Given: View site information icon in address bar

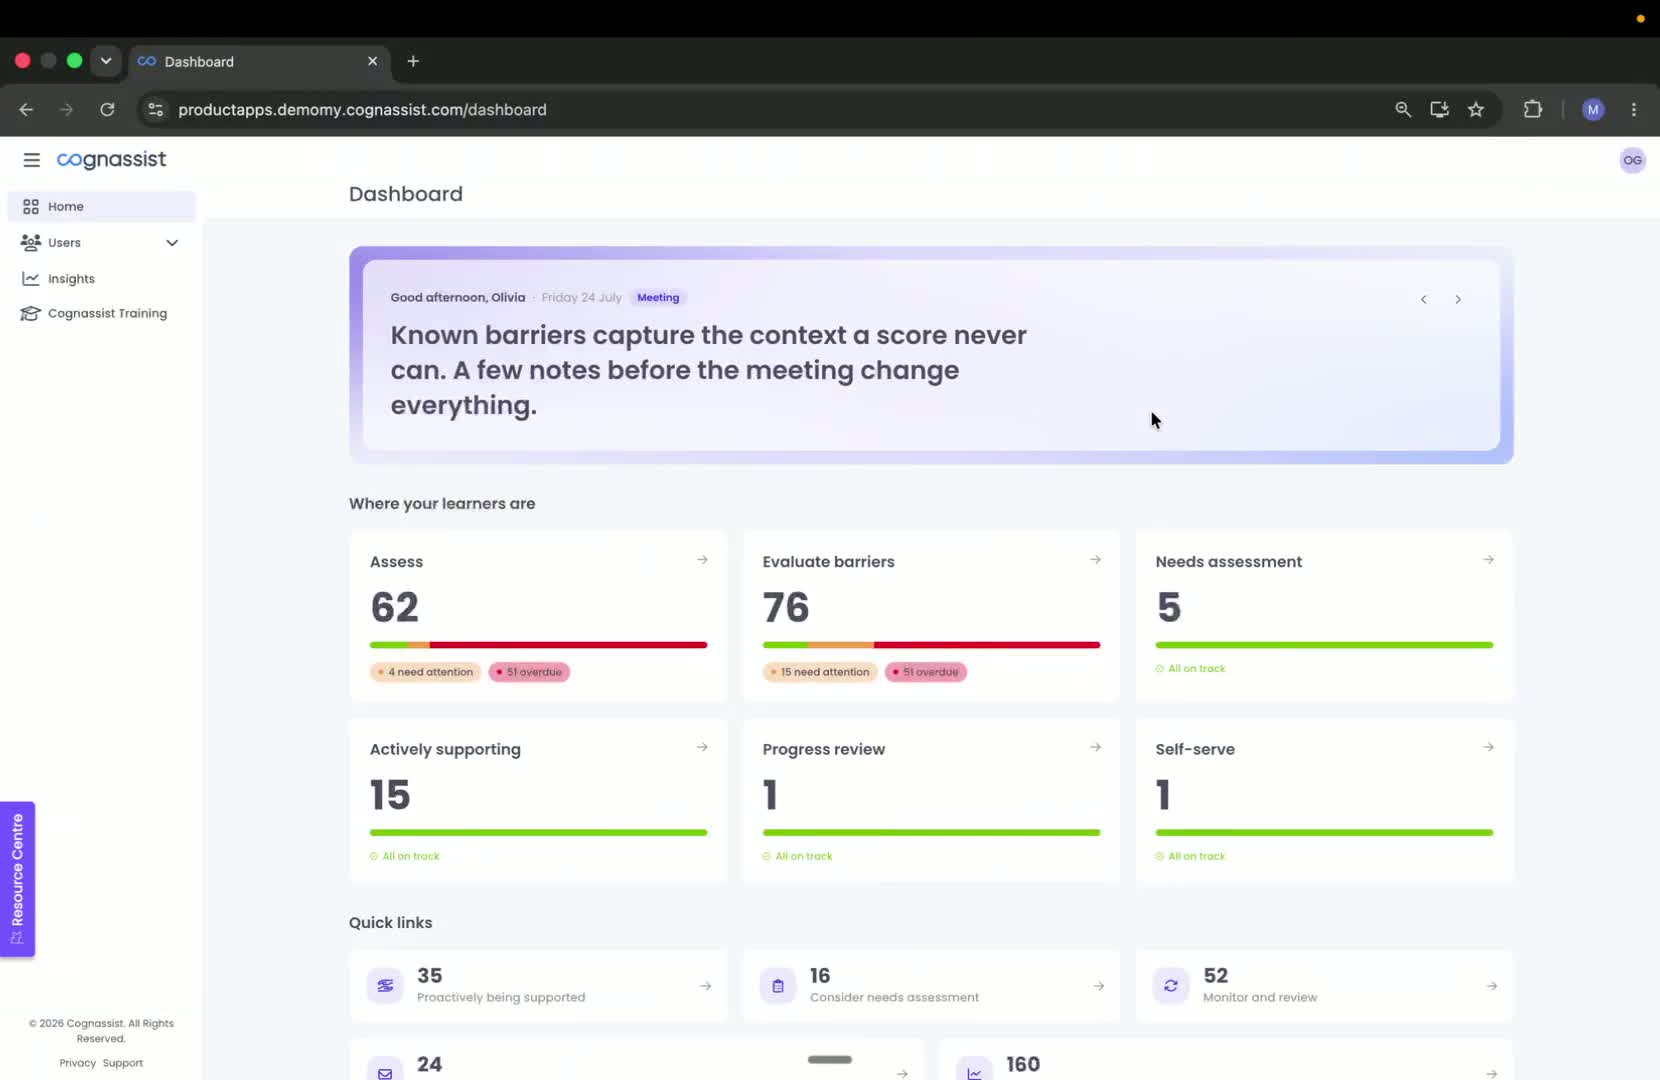Looking at the screenshot, I should (155, 110).
